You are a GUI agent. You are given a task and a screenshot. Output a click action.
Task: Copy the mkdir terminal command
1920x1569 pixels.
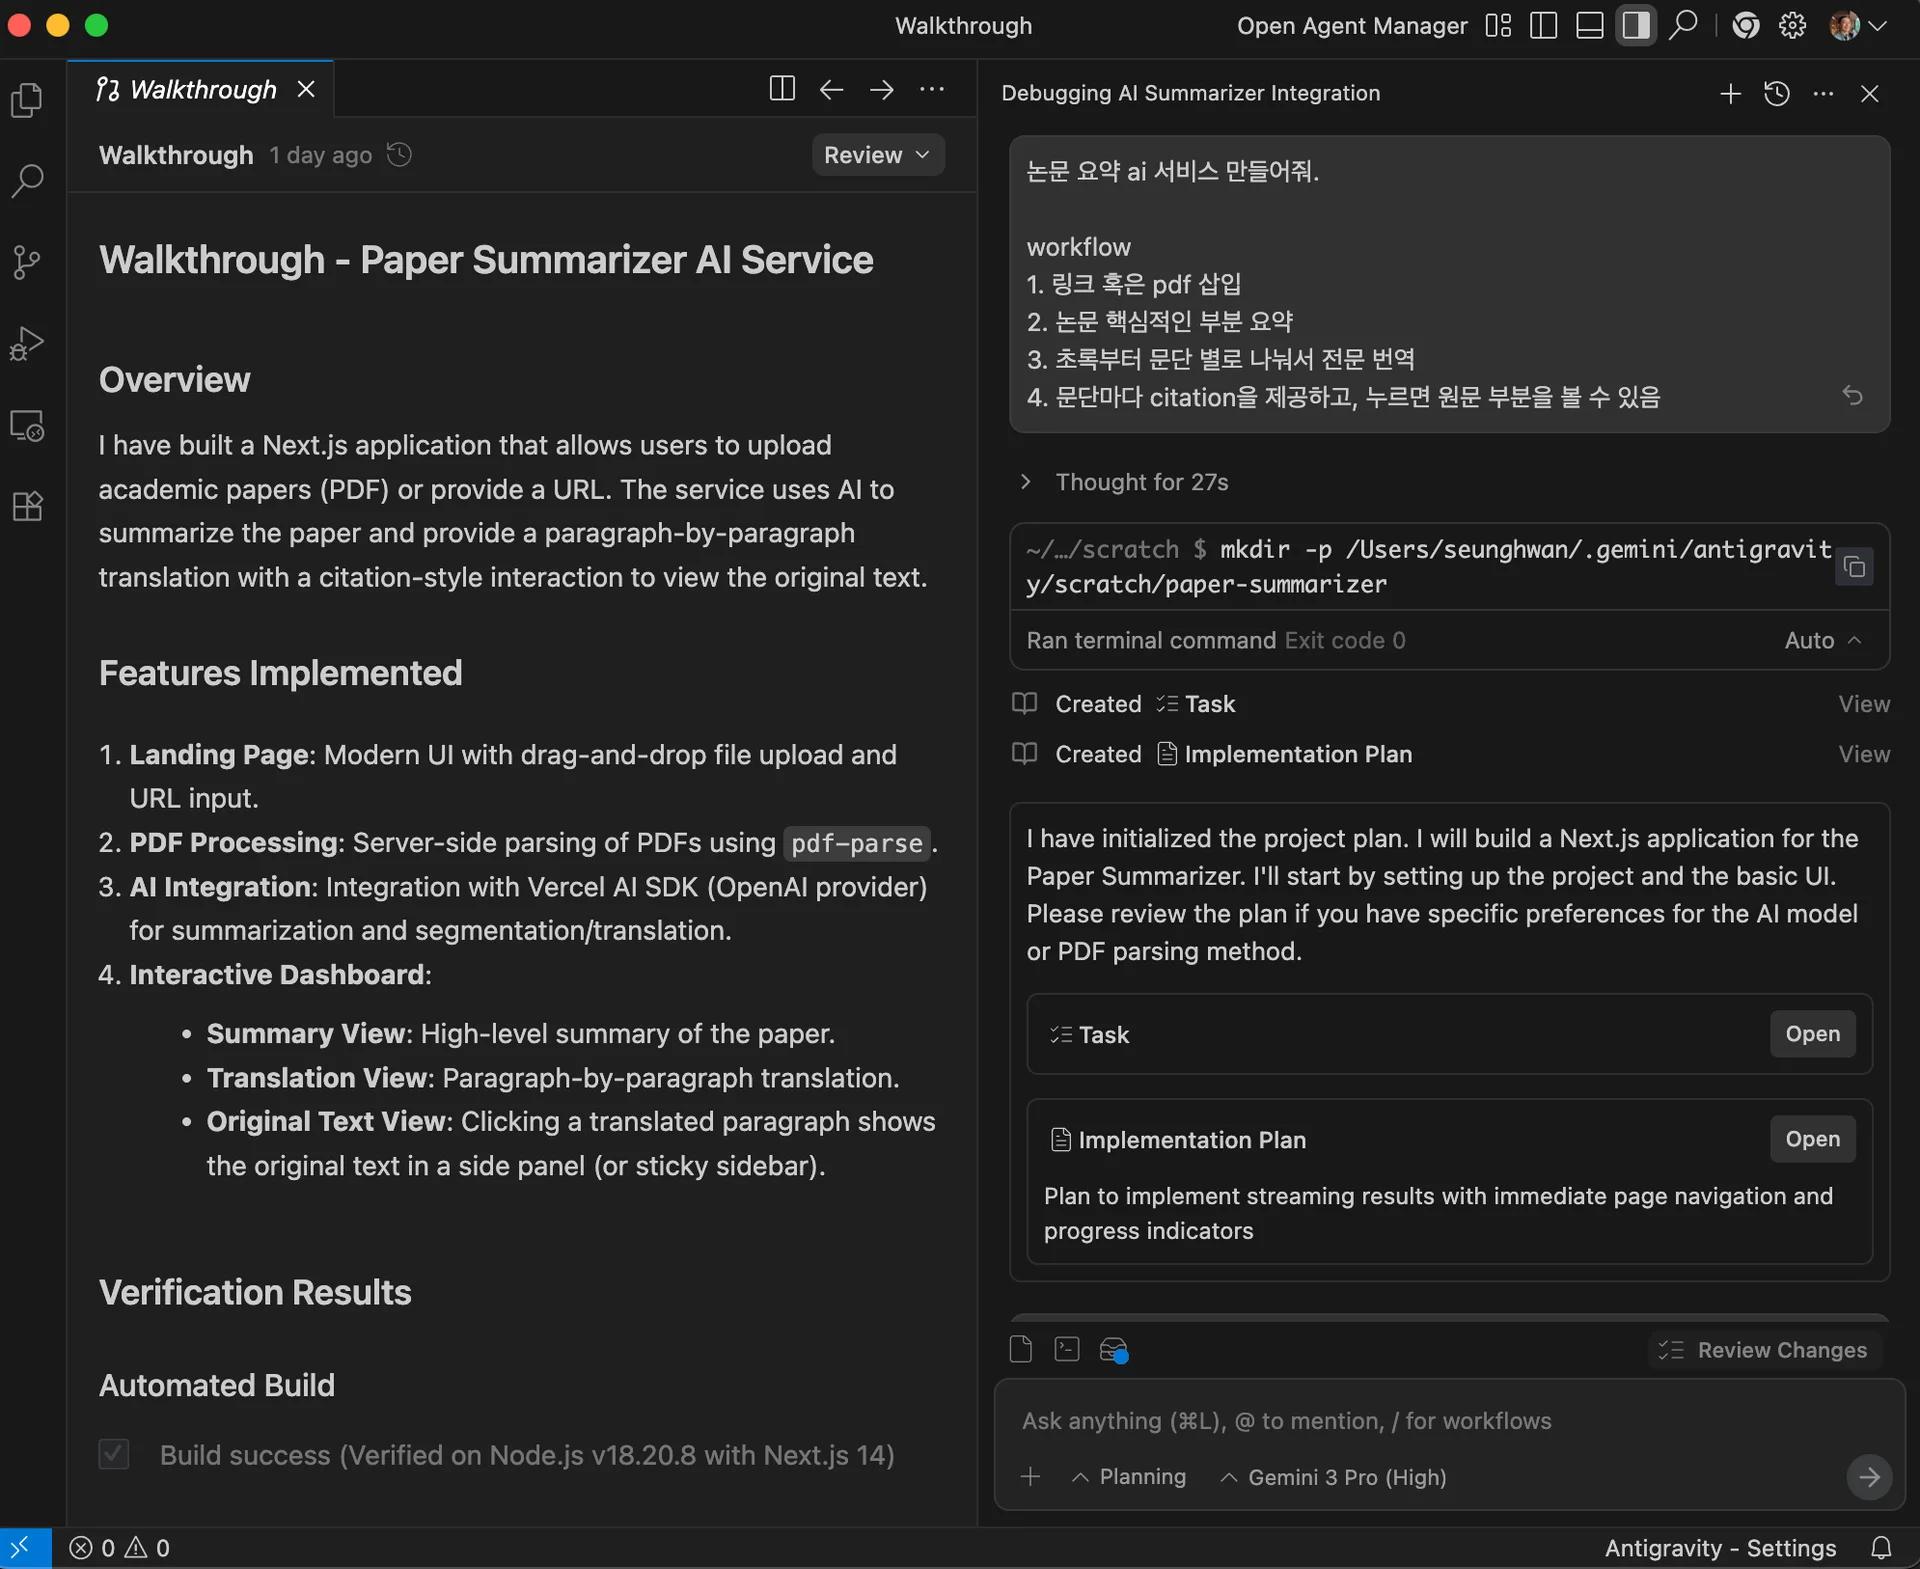point(1854,567)
